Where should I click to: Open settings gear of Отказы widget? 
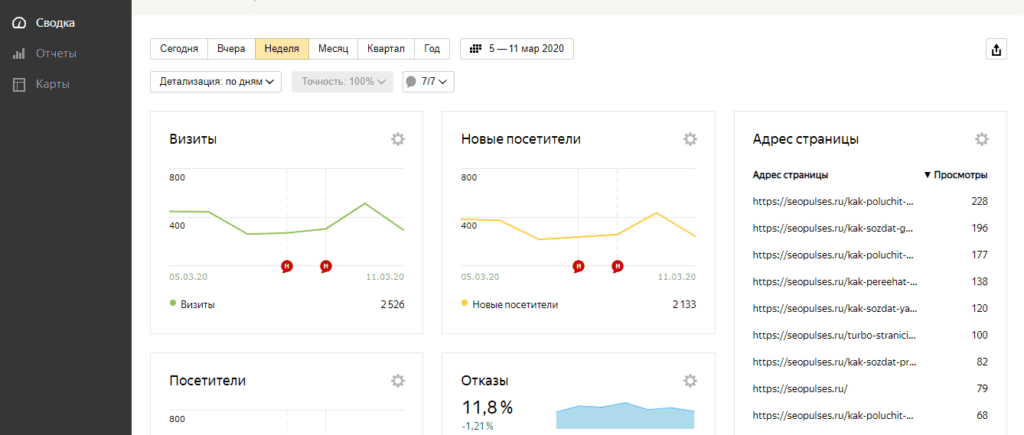tap(690, 380)
